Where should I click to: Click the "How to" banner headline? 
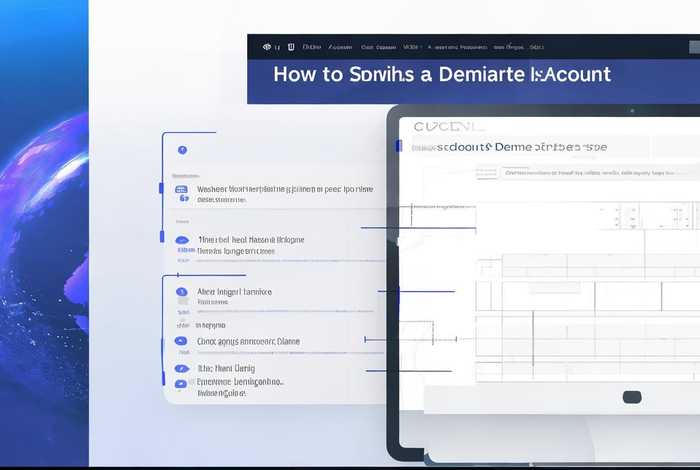point(441,75)
